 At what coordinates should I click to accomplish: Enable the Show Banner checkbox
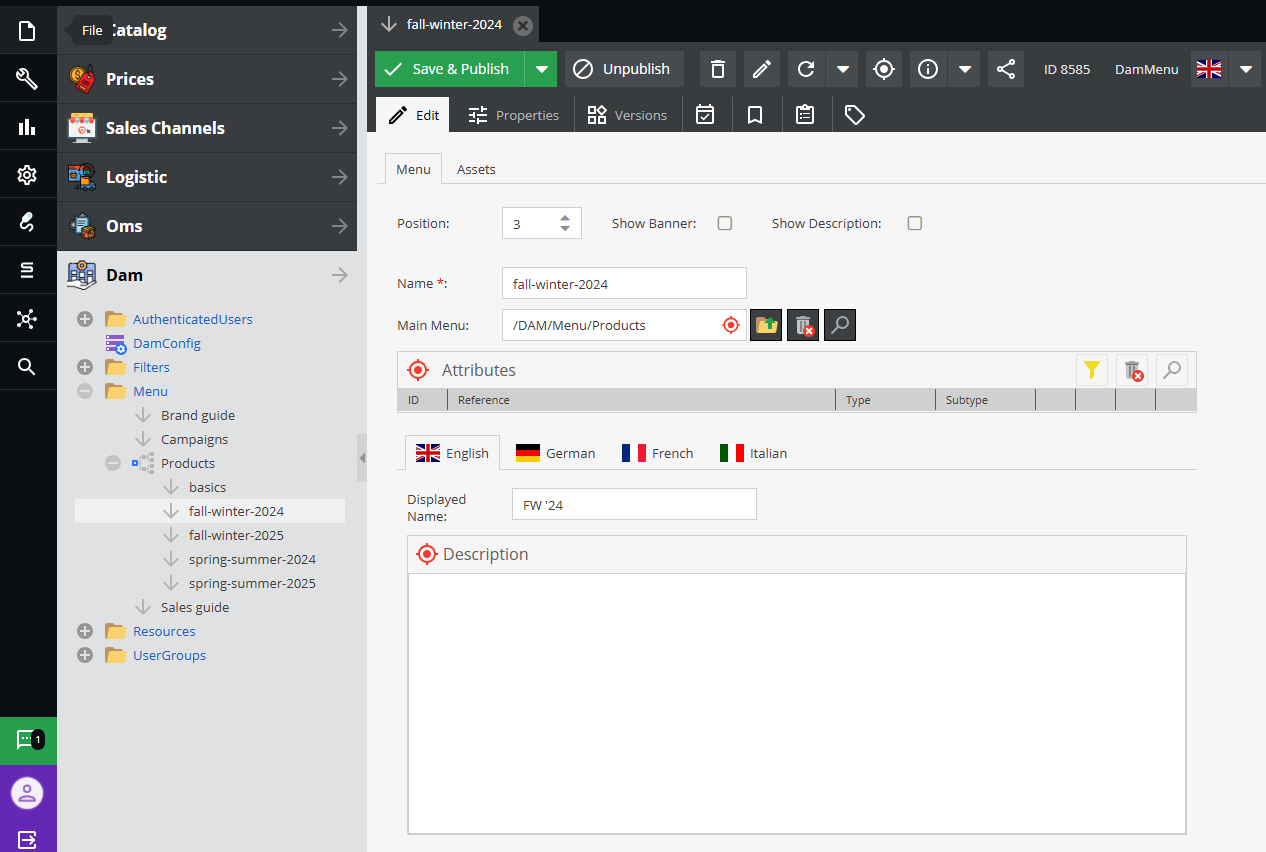pos(725,223)
